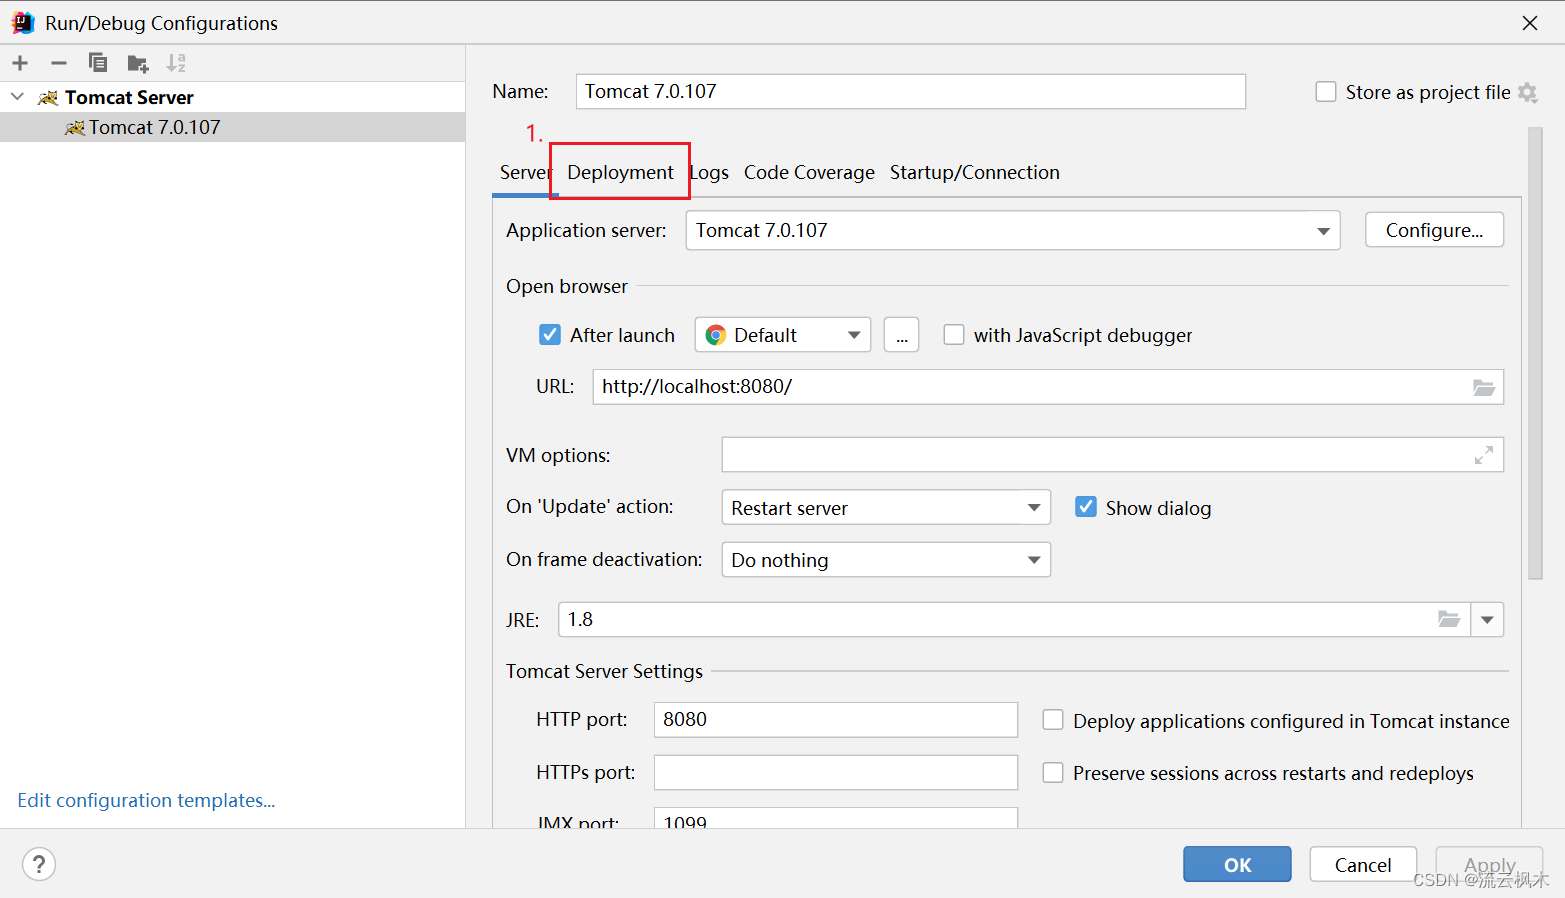The width and height of the screenshot is (1565, 898).
Task: Switch to the Logs tab
Action: point(709,172)
